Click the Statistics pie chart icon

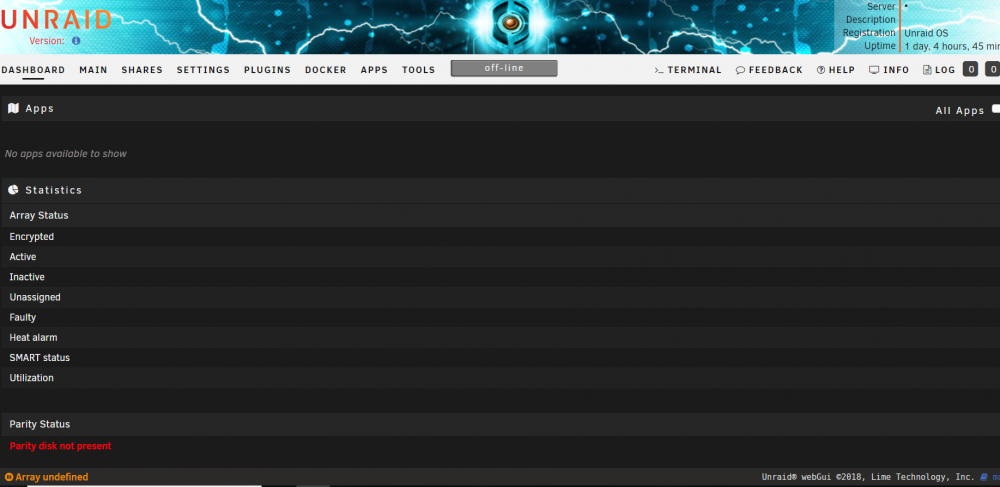13,190
